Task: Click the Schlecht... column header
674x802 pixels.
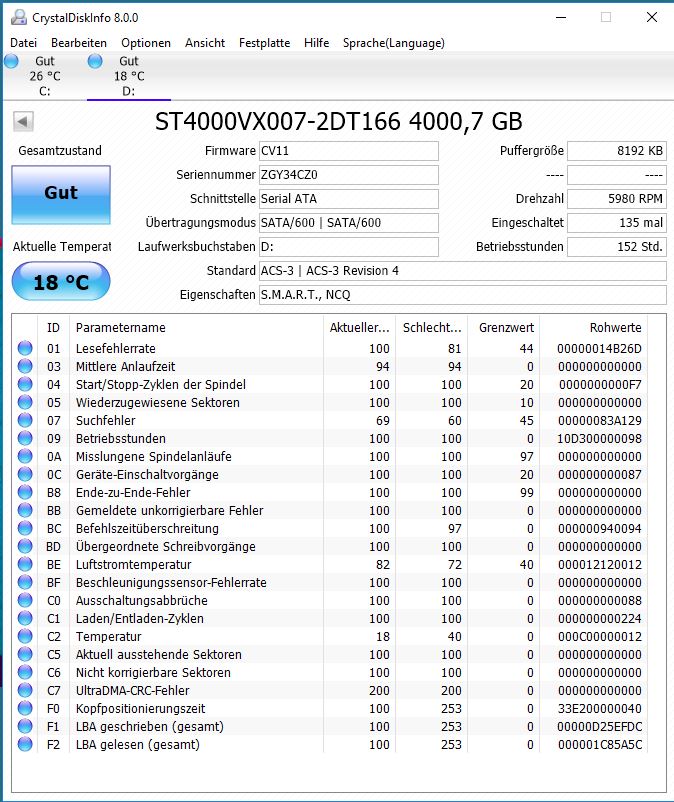Action: click(x=432, y=327)
